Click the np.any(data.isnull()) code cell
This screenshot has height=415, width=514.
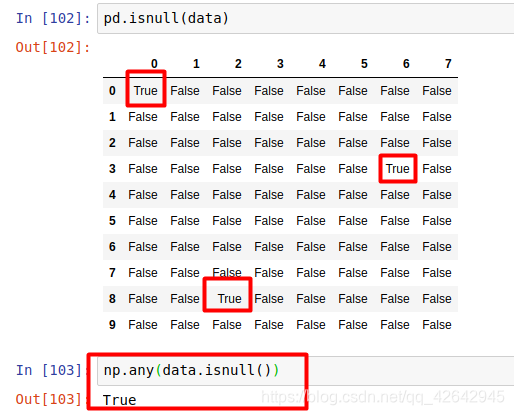tap(306, 371)
